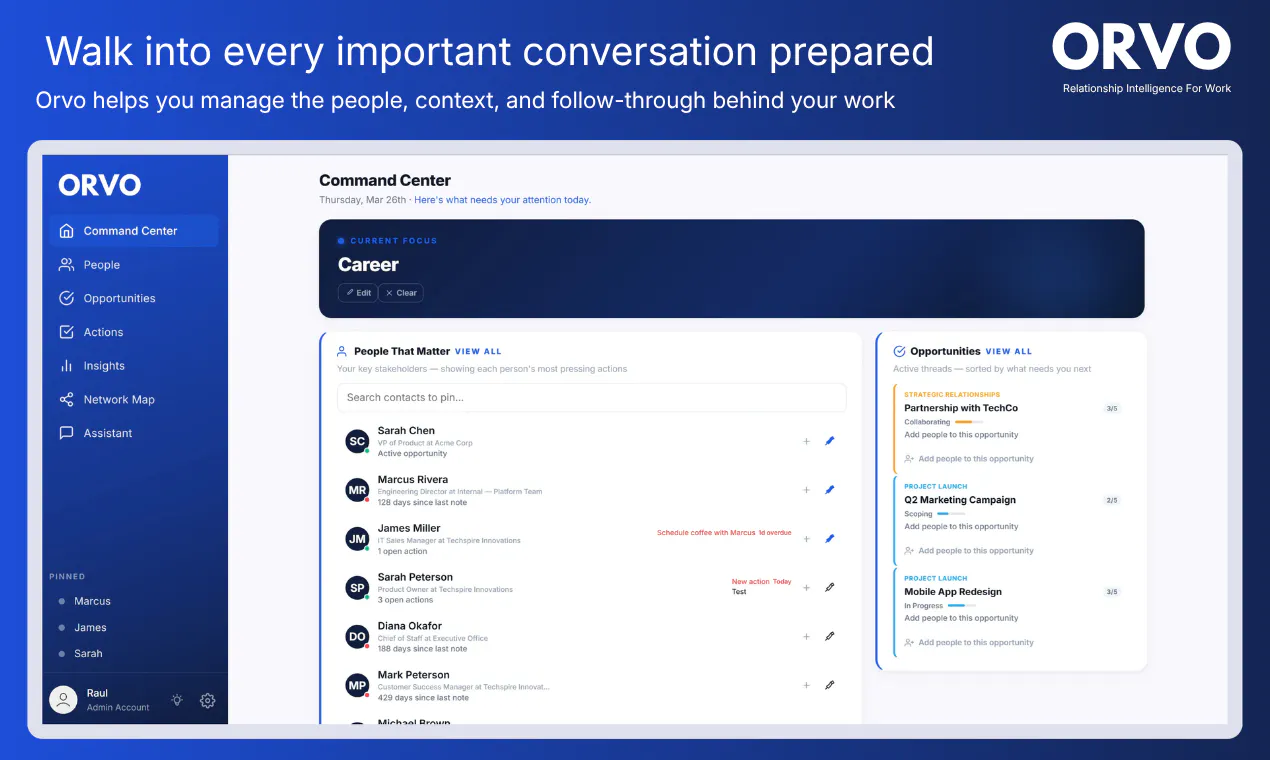Add people to Mobile App Redesign opportunity
The width and height of the screenshot is (1270, 760).
(x=969, y=643)
